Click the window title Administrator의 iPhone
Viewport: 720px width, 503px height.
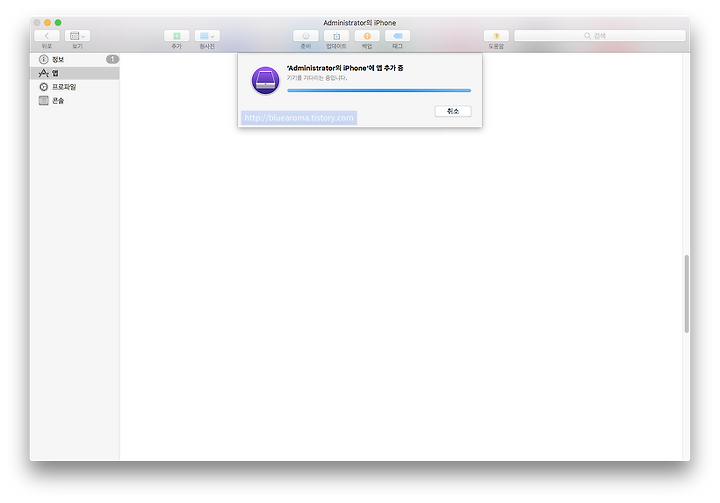click(x=360, y=23)
